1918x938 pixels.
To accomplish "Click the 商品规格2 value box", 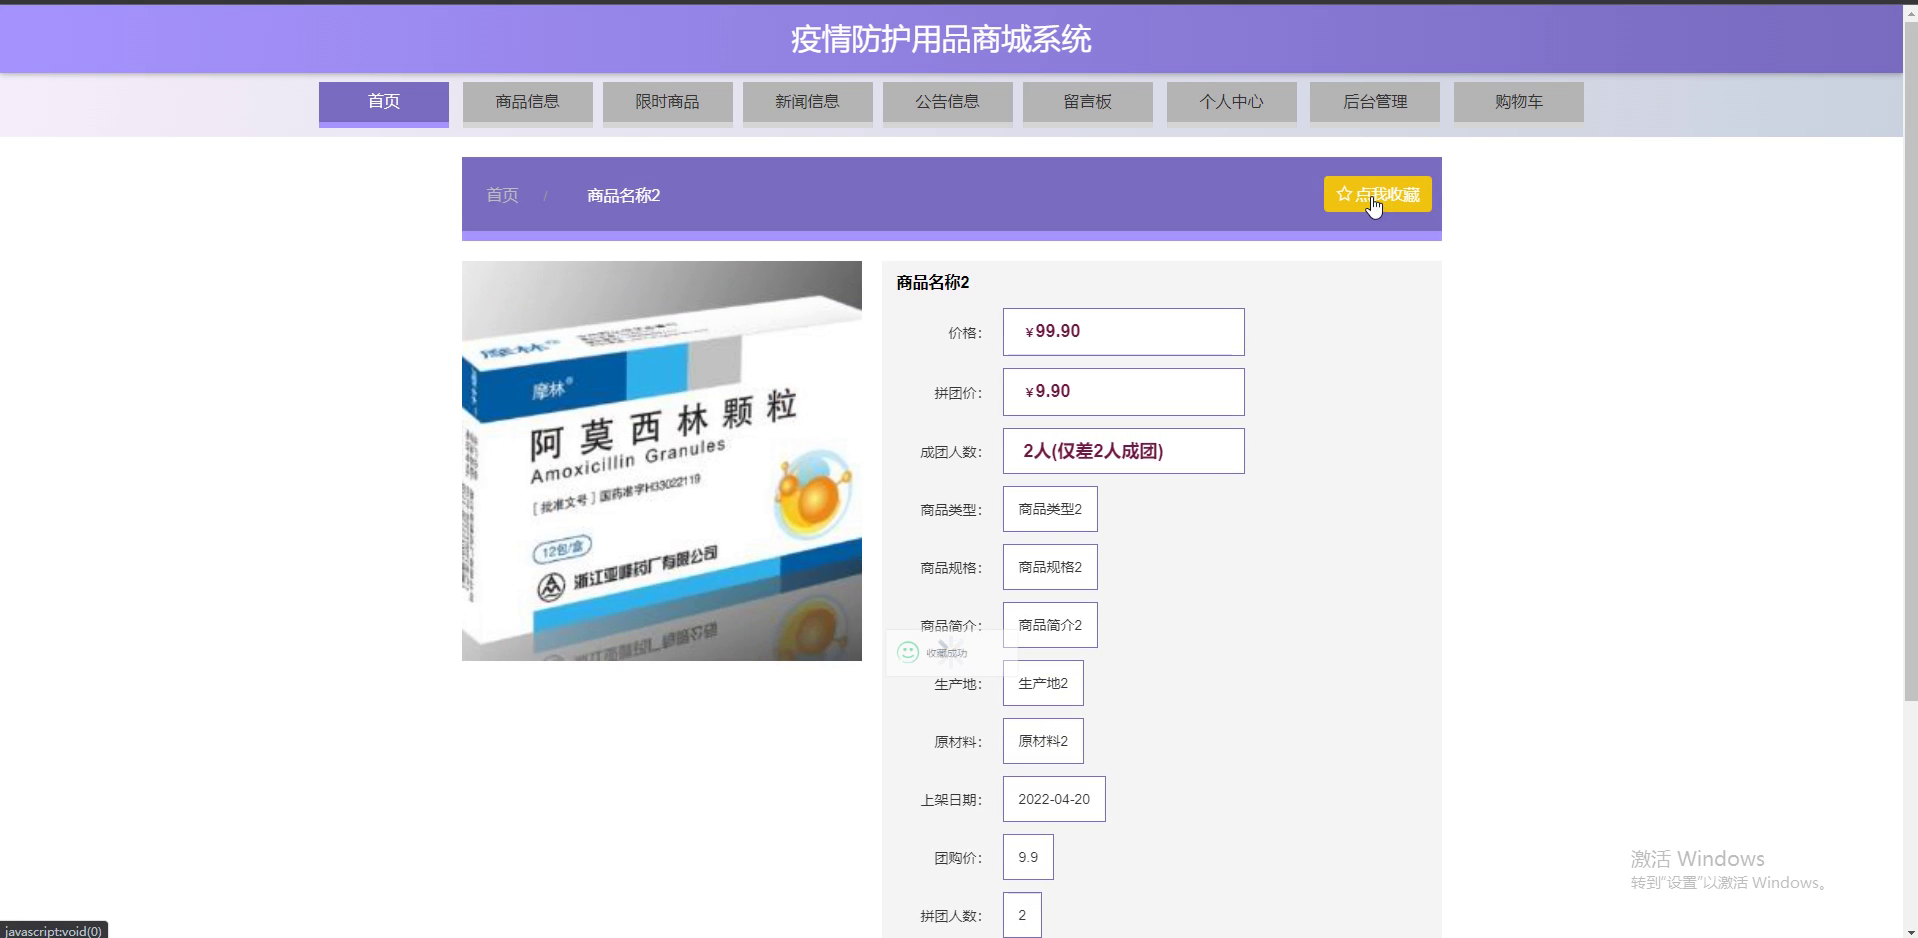I will (1050, 567).
